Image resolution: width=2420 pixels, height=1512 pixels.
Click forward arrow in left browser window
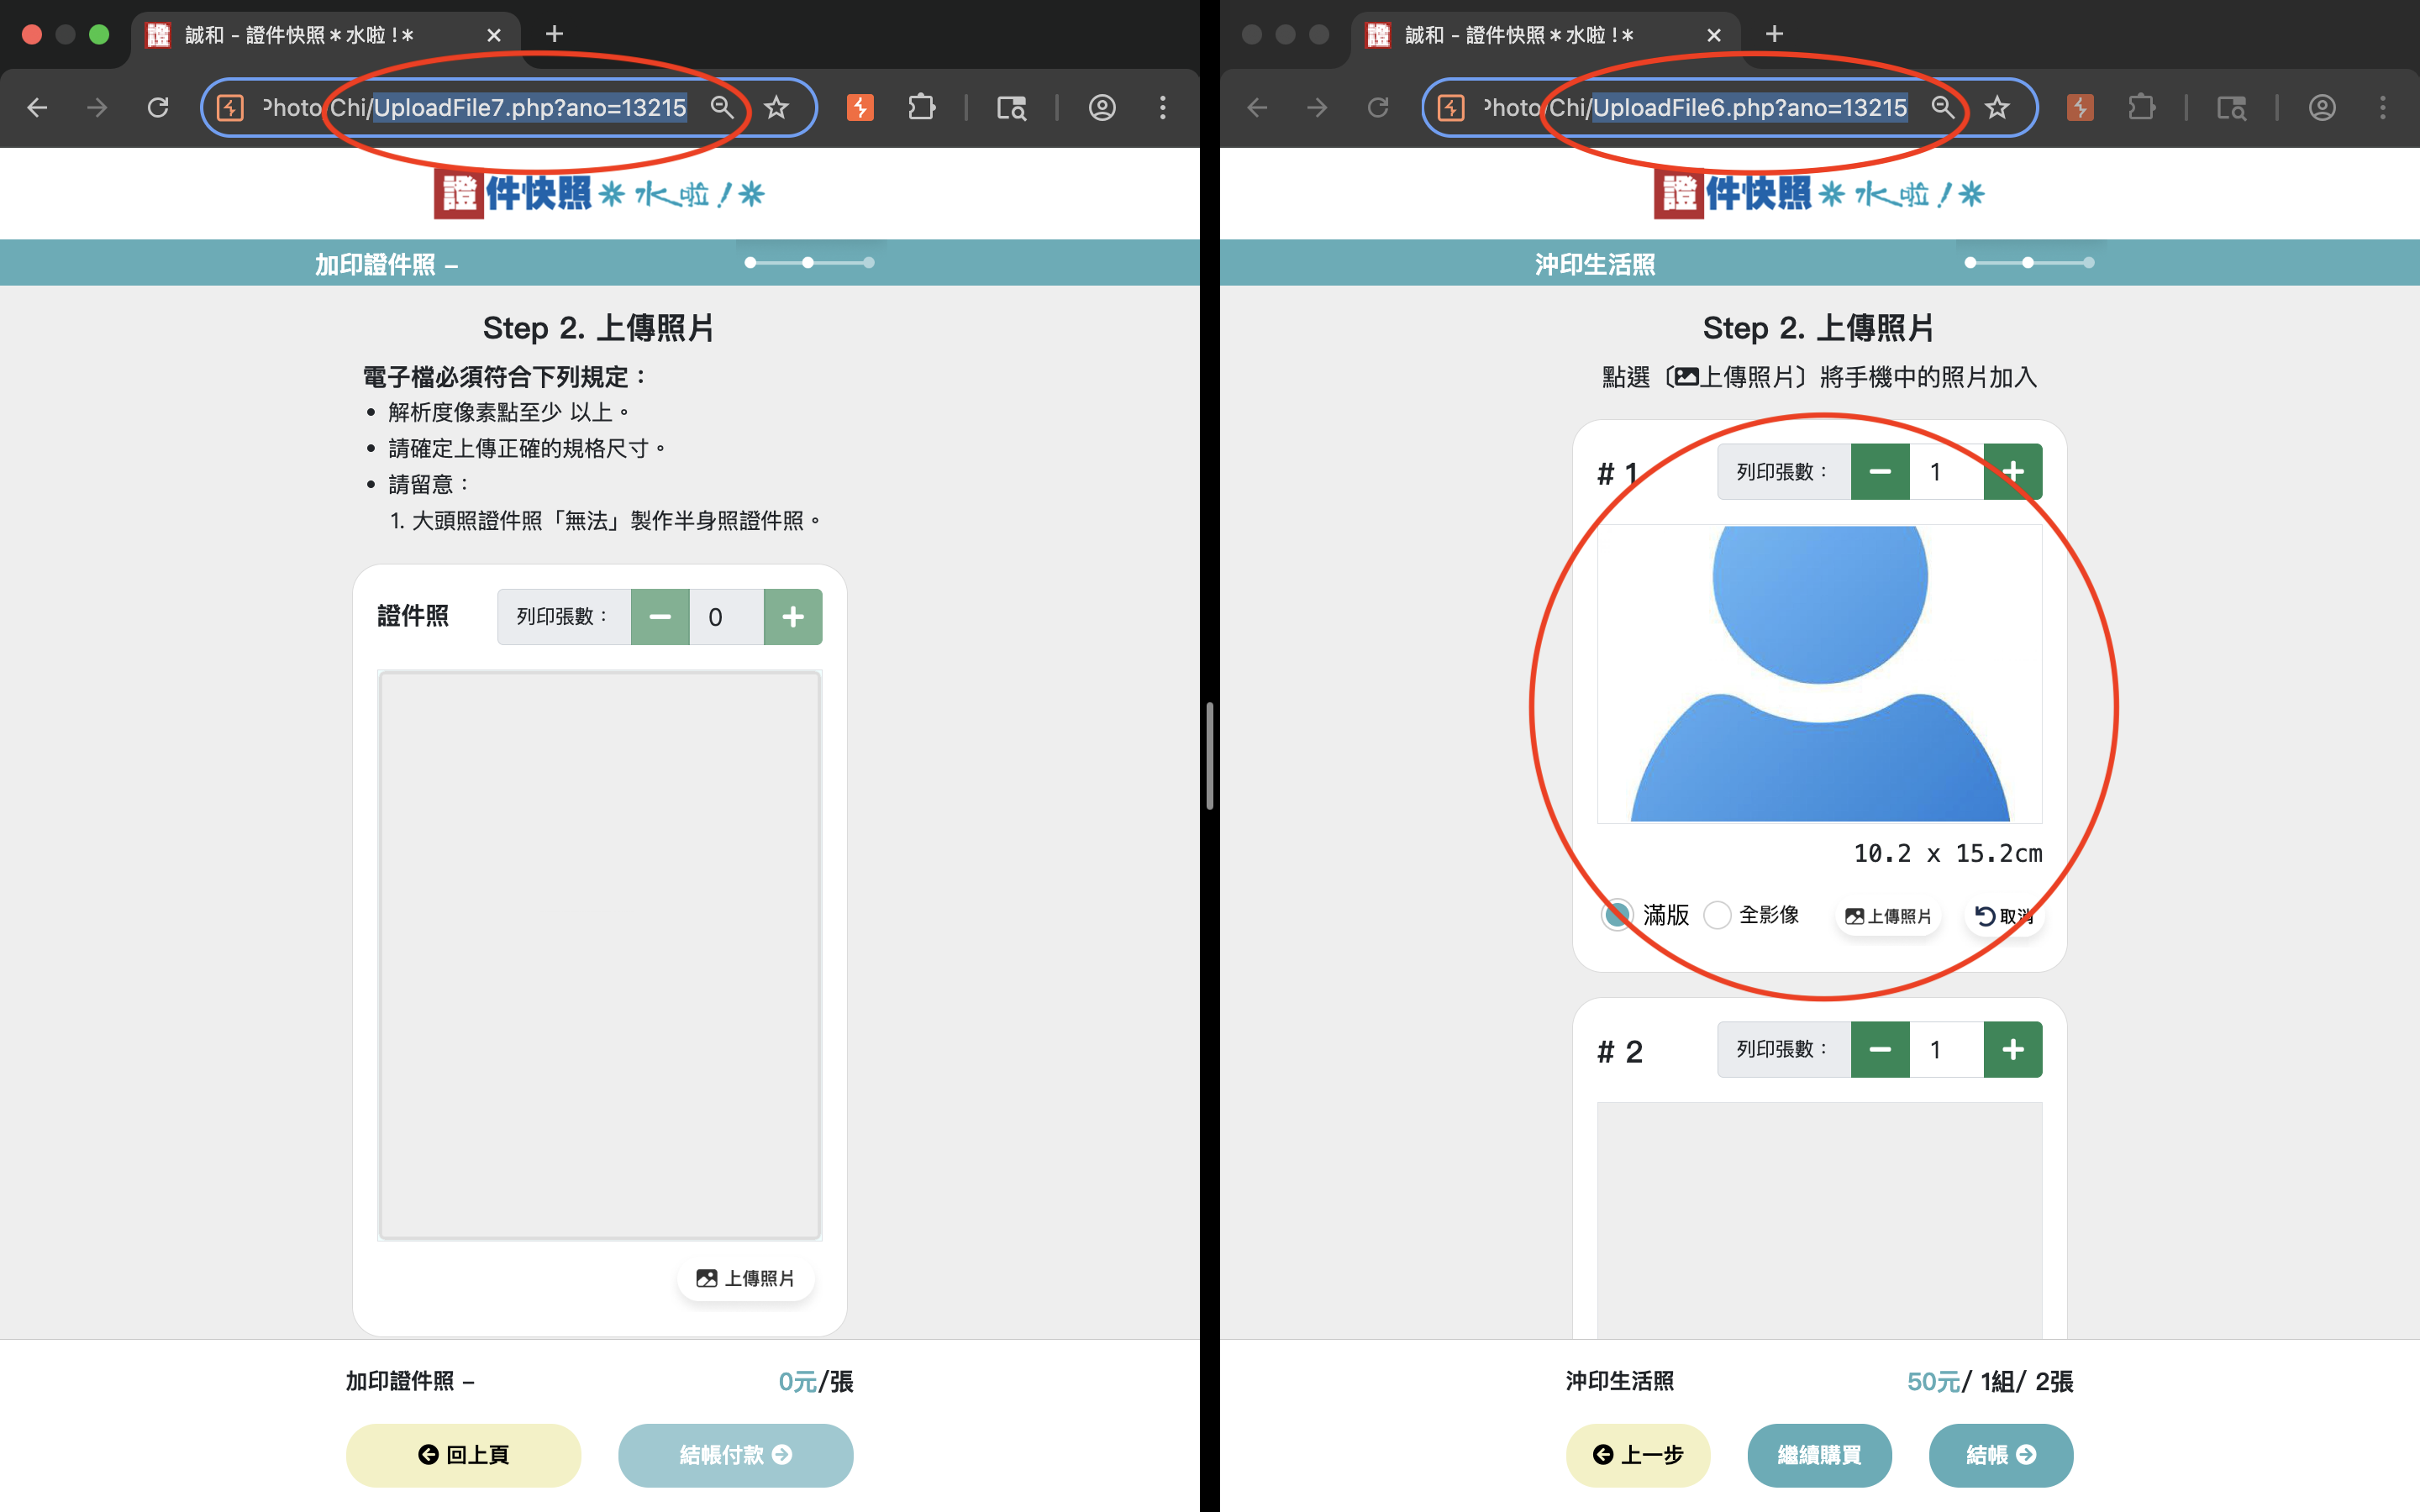coord(97,107)
